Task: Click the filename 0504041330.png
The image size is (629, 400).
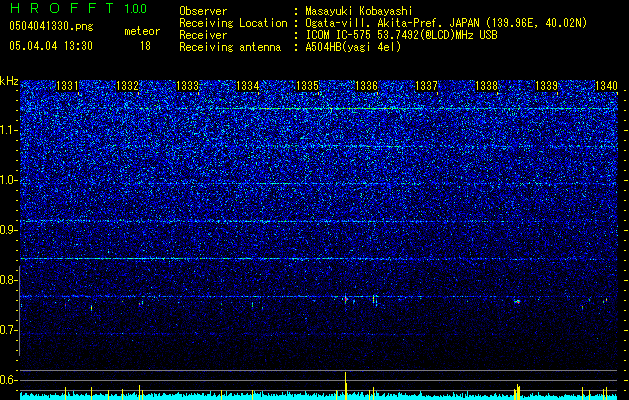Action: [51, 27]
